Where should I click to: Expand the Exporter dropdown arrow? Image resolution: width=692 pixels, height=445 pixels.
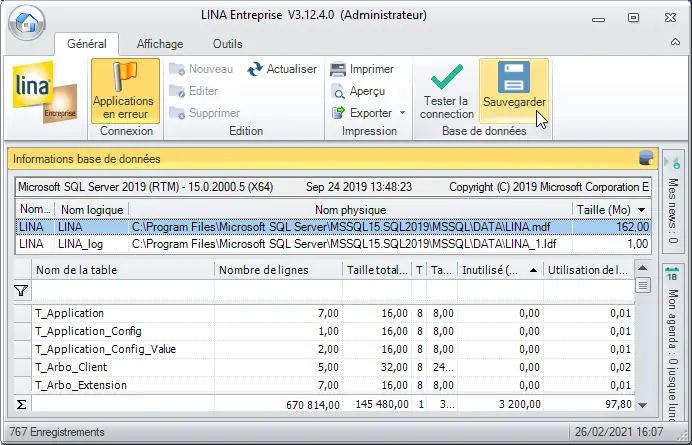pyautogui.click(x=402, y=113)
